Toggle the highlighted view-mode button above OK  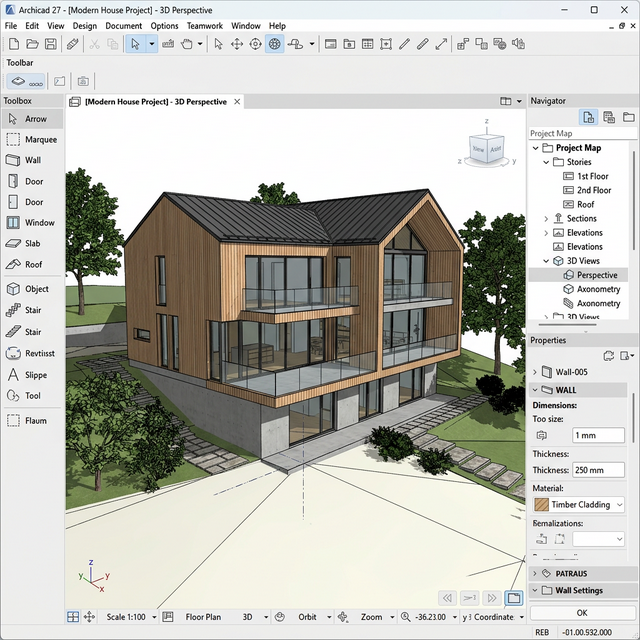513,598
